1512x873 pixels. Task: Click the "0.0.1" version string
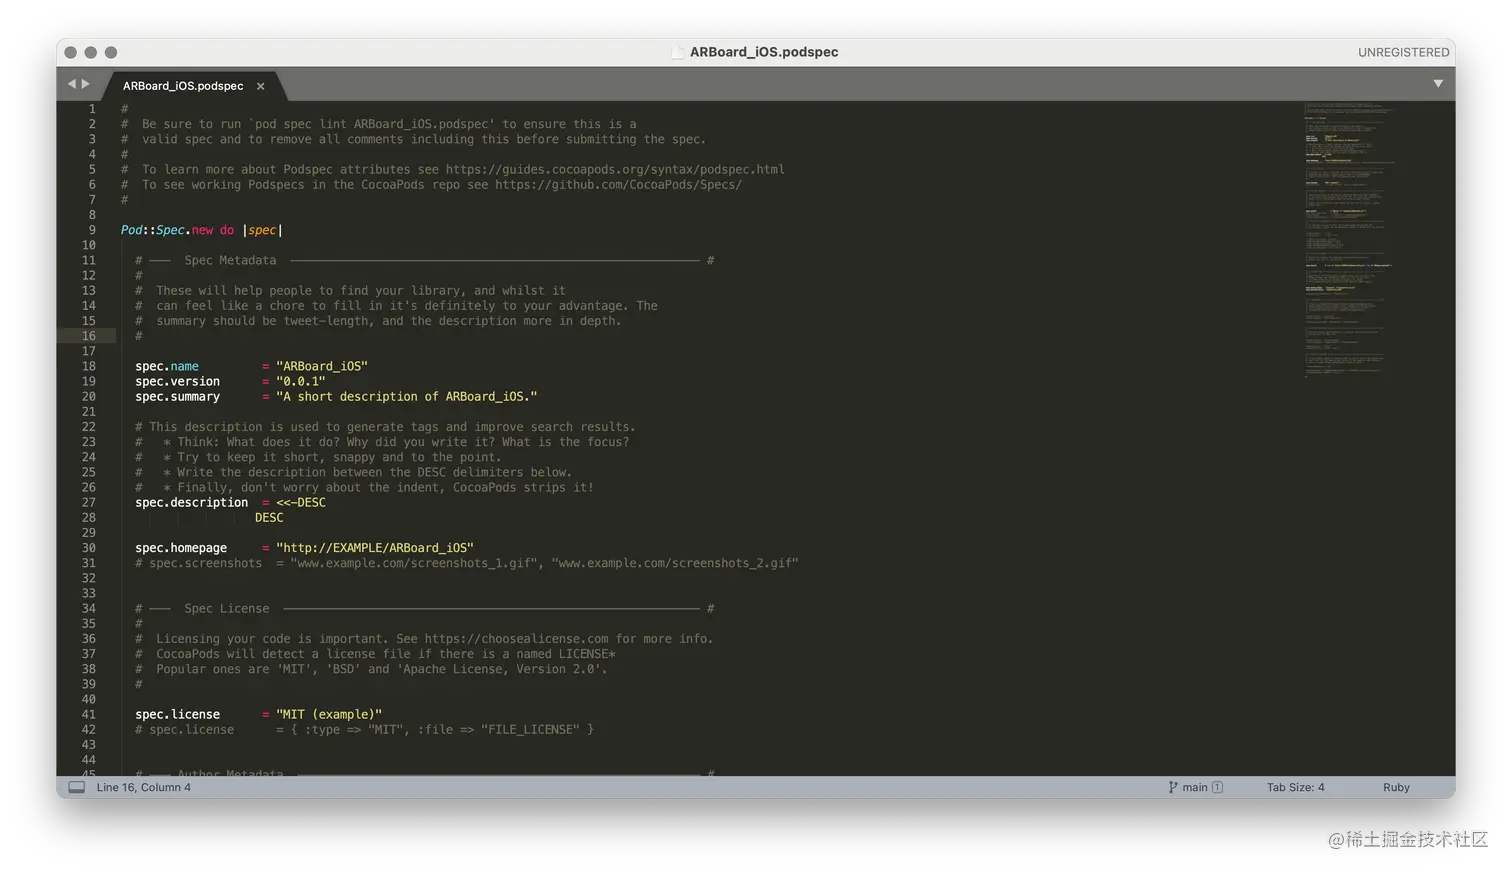pyautogui.click(x=300, y=382)
